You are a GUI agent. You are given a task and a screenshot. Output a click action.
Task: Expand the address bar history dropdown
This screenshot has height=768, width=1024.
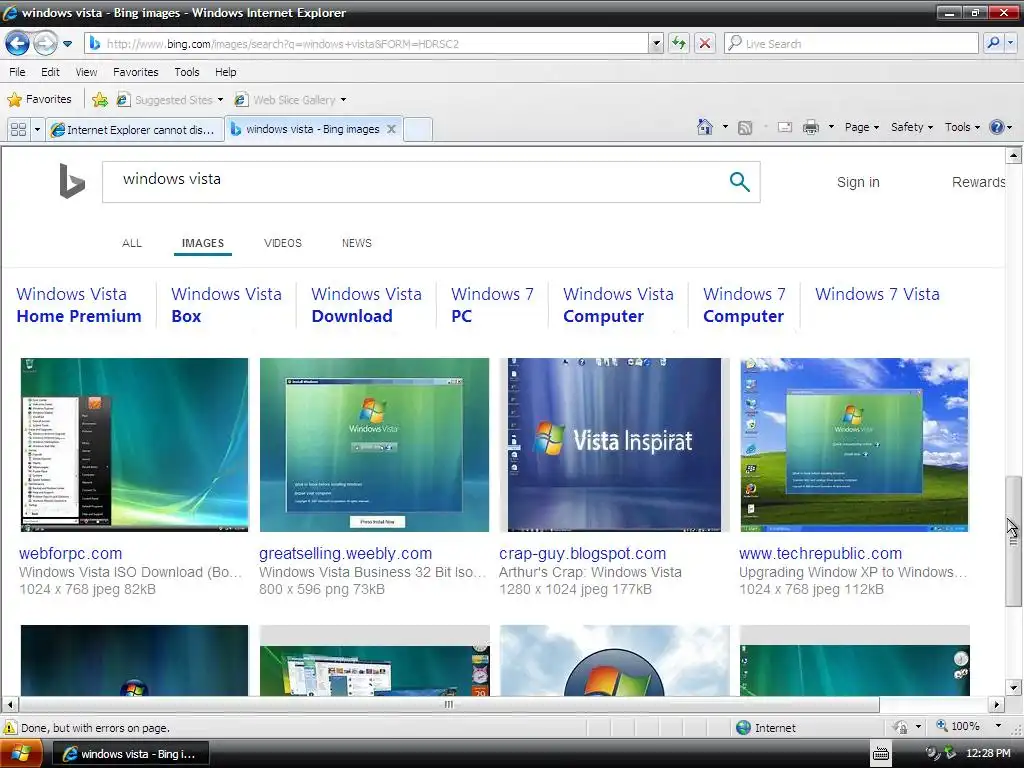(x=656, y=44)
